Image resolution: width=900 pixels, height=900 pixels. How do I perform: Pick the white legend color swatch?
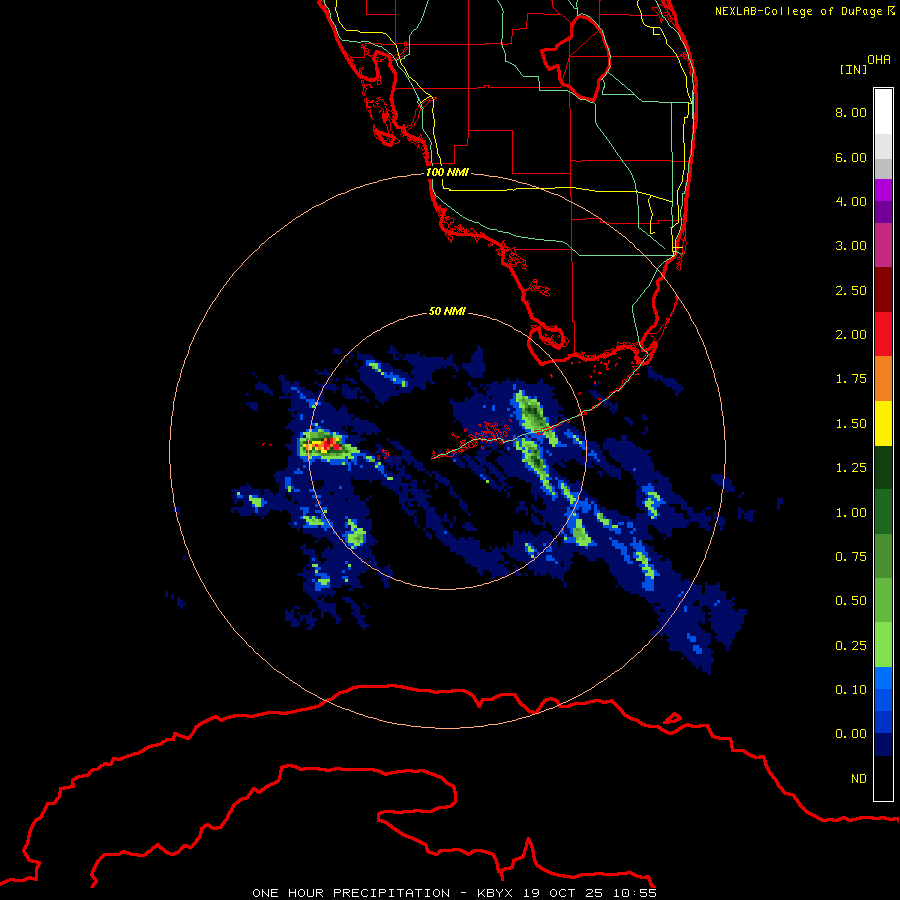(883, 111)
